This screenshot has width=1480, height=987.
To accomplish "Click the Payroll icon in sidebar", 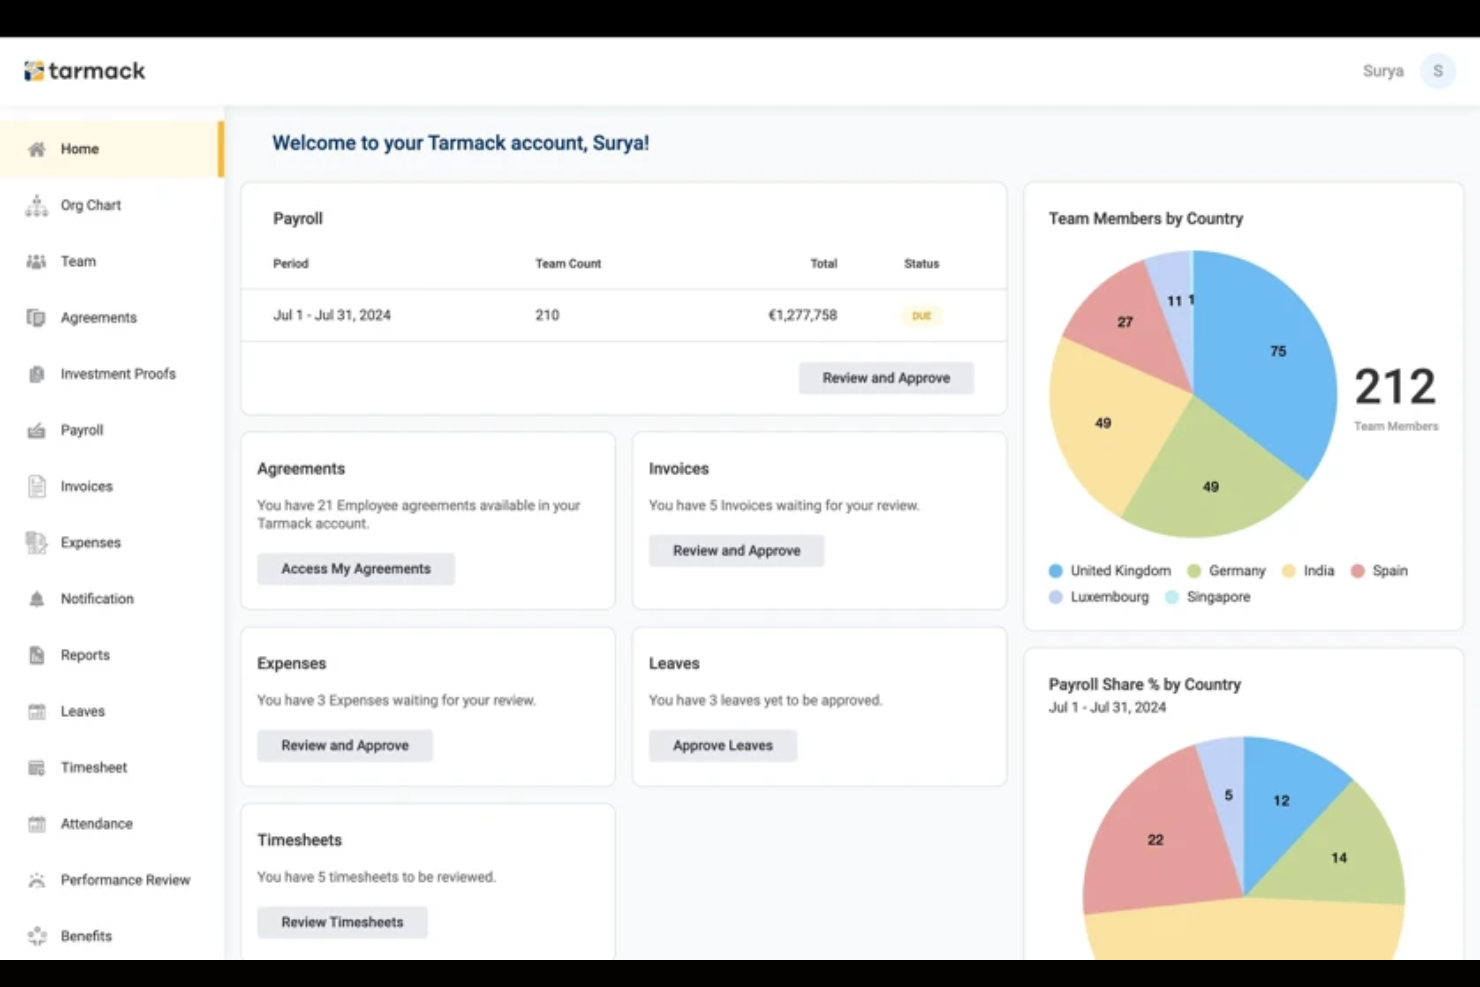I will pyautogui.click(x=37, y=431).
